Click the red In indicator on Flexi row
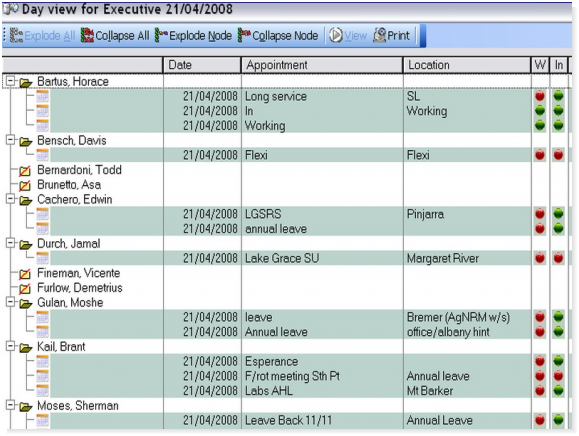Image resolution: width=579 pixels, height=436 pixels. 558,155
